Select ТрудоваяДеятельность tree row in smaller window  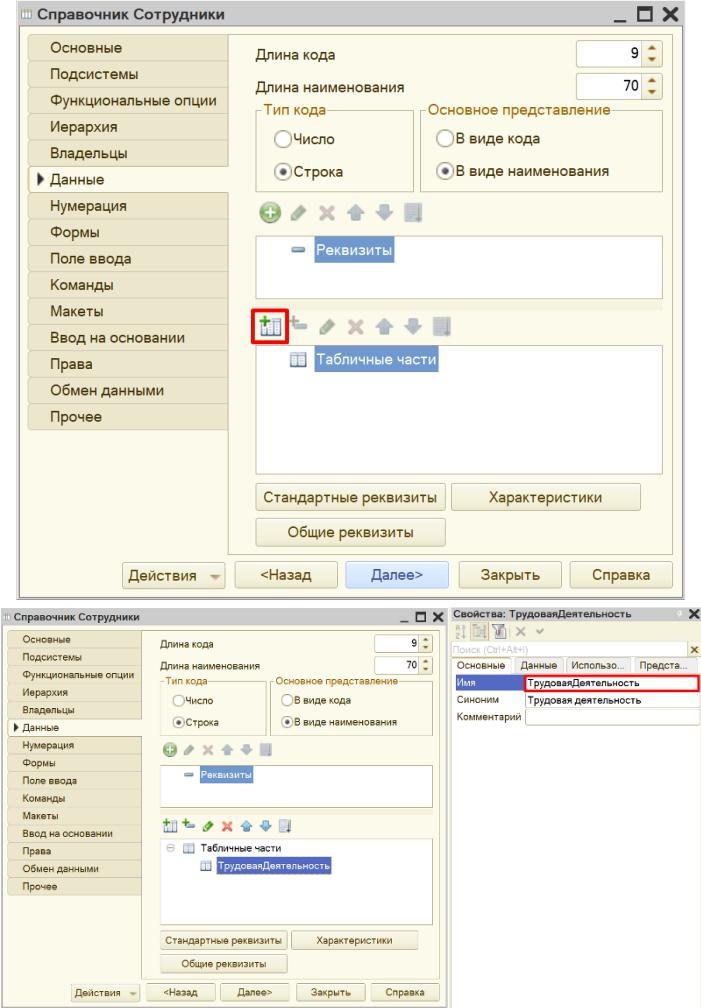click(274, 866)
